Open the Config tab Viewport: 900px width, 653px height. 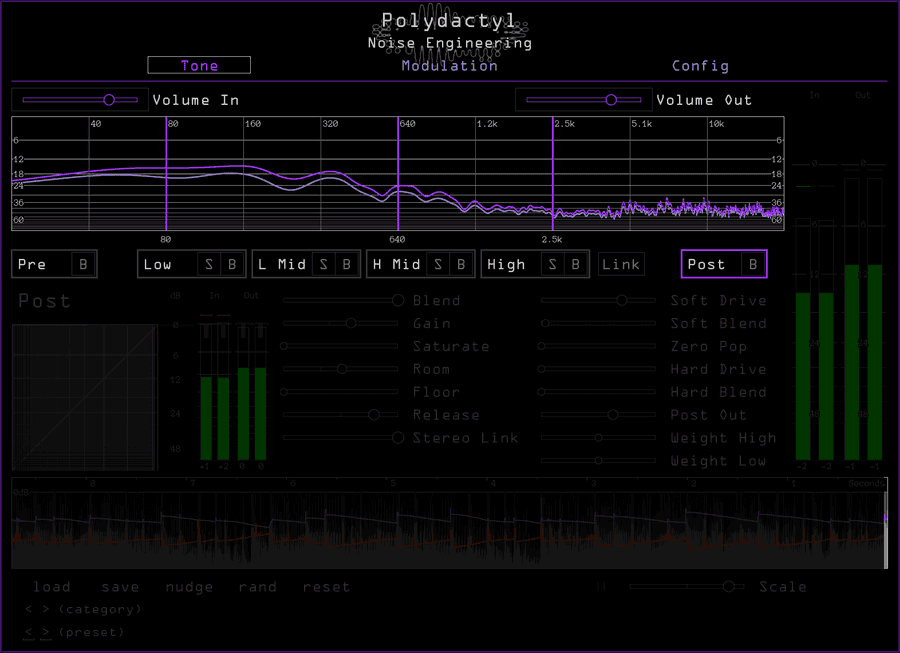(700, 66)
